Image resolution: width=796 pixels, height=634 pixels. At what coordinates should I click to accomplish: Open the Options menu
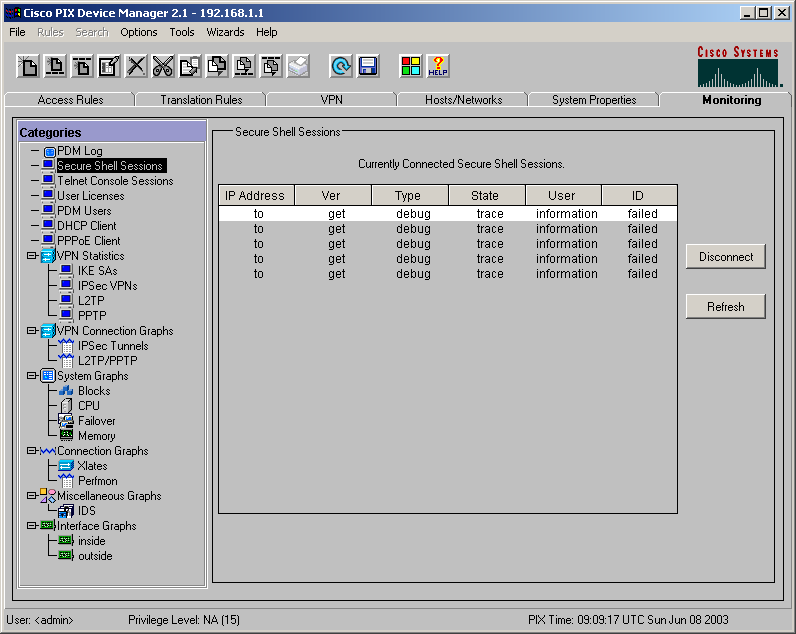[x=139, y=32]
